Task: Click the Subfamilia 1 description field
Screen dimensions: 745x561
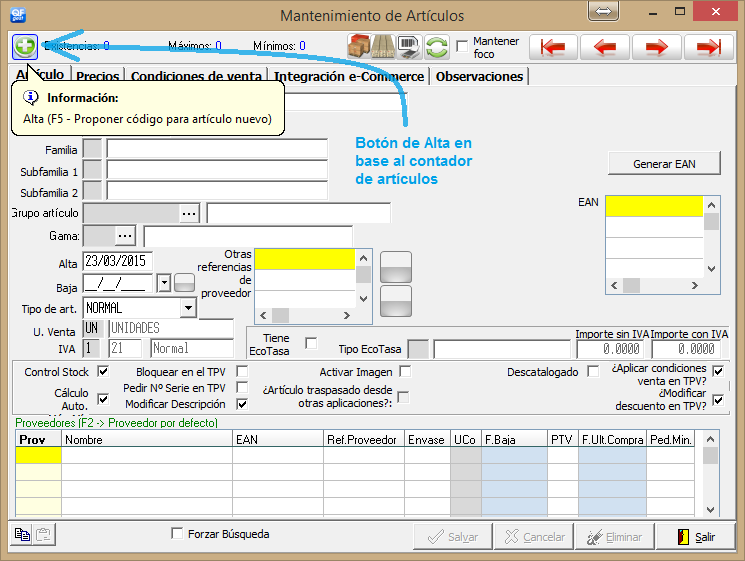Action: point(217,170)
